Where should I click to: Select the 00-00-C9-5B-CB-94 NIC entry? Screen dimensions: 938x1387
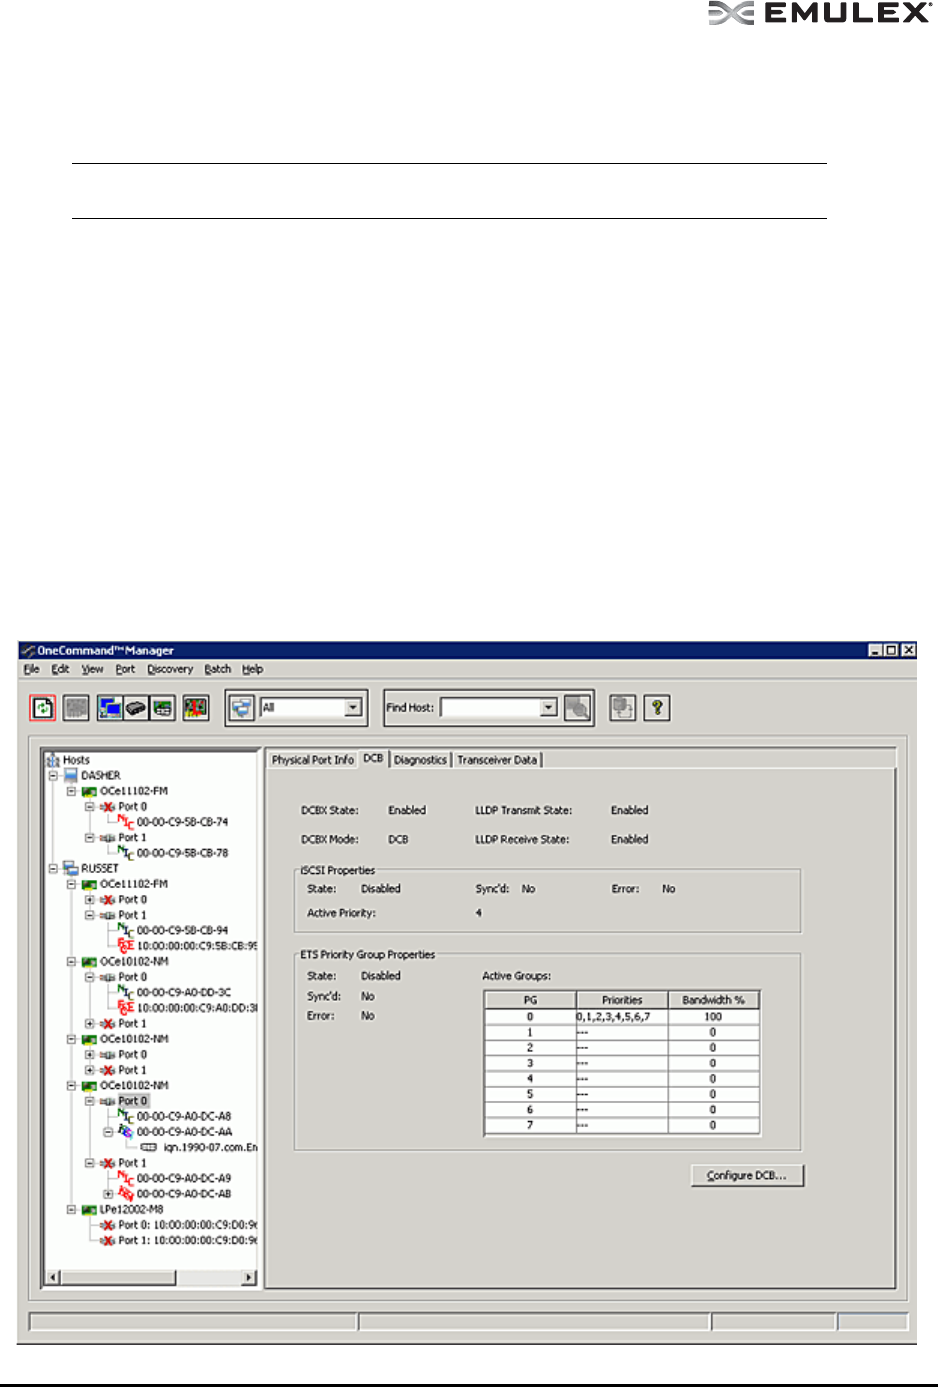coord(182,930)
